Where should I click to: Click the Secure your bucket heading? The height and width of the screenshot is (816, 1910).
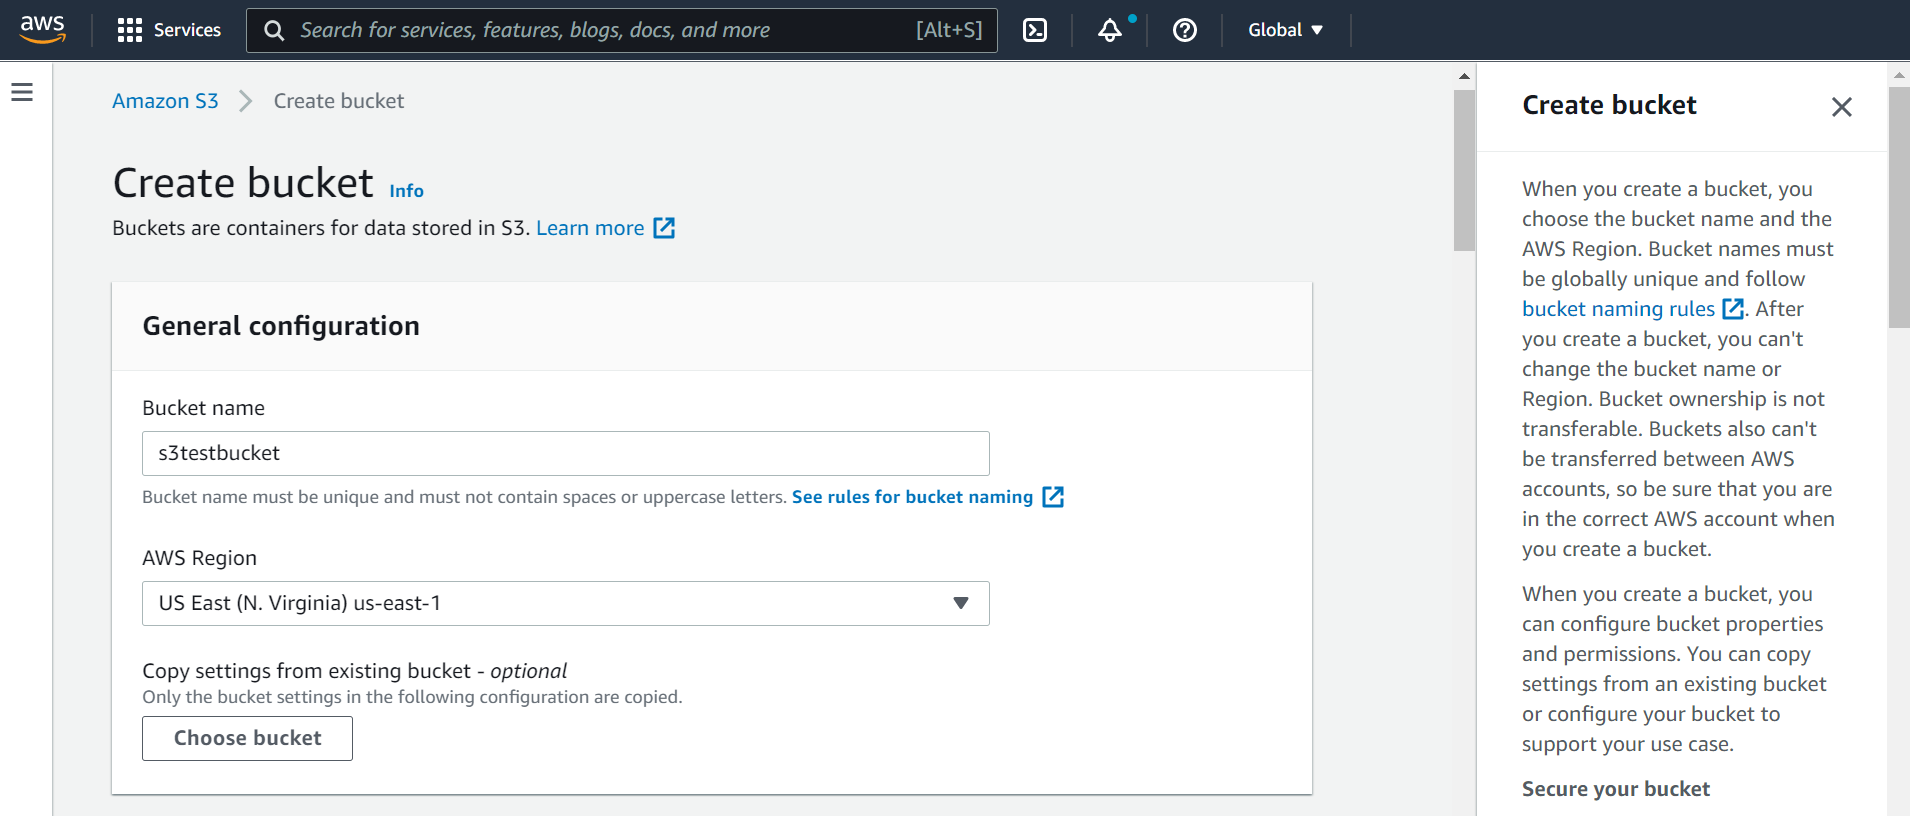pyautogui.click(x=1616, y=789)
